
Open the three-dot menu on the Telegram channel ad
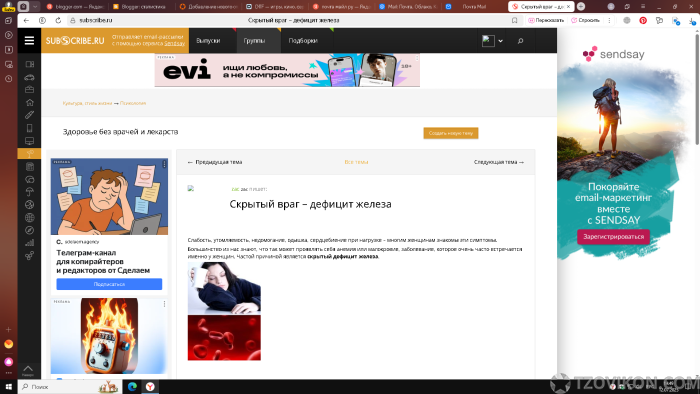[x=164, y=164]
